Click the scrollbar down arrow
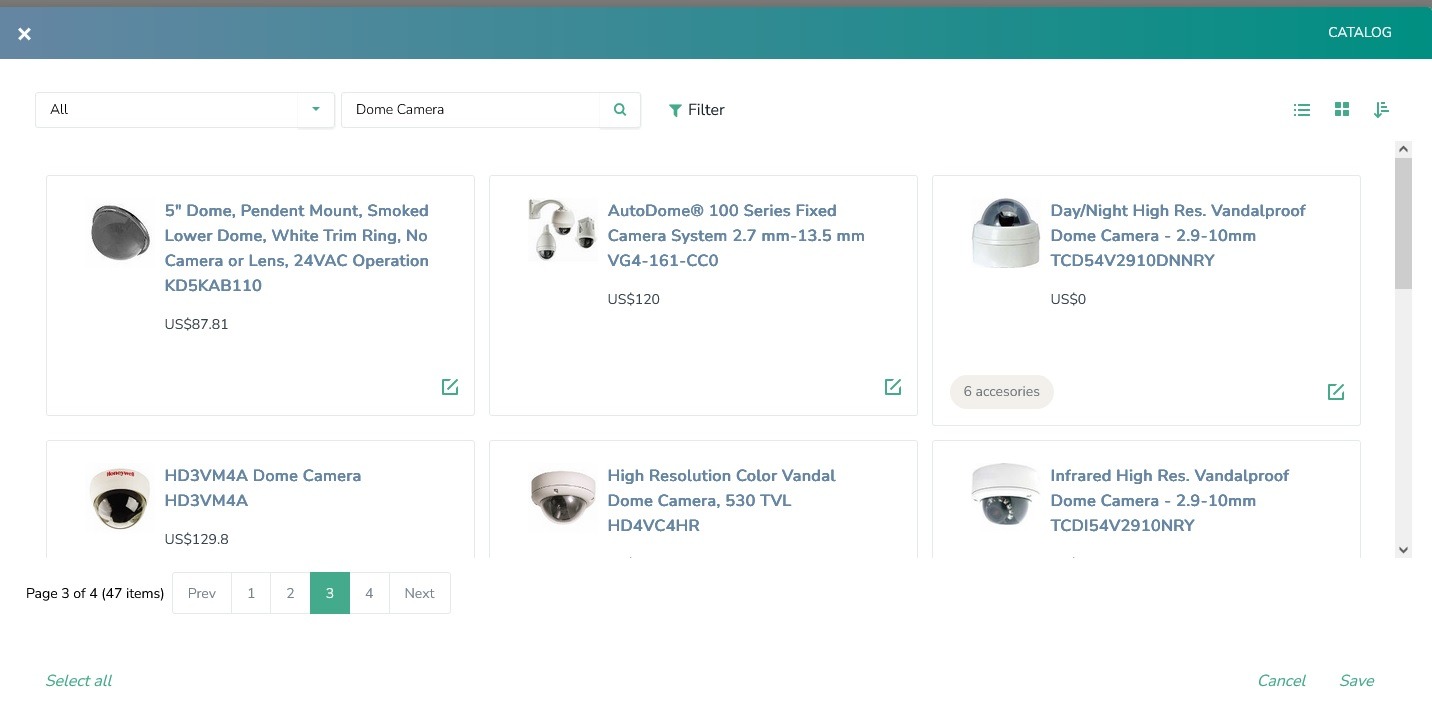Image resolution: width=1432 pixels, height=713 pixels. coord(1403,550)
